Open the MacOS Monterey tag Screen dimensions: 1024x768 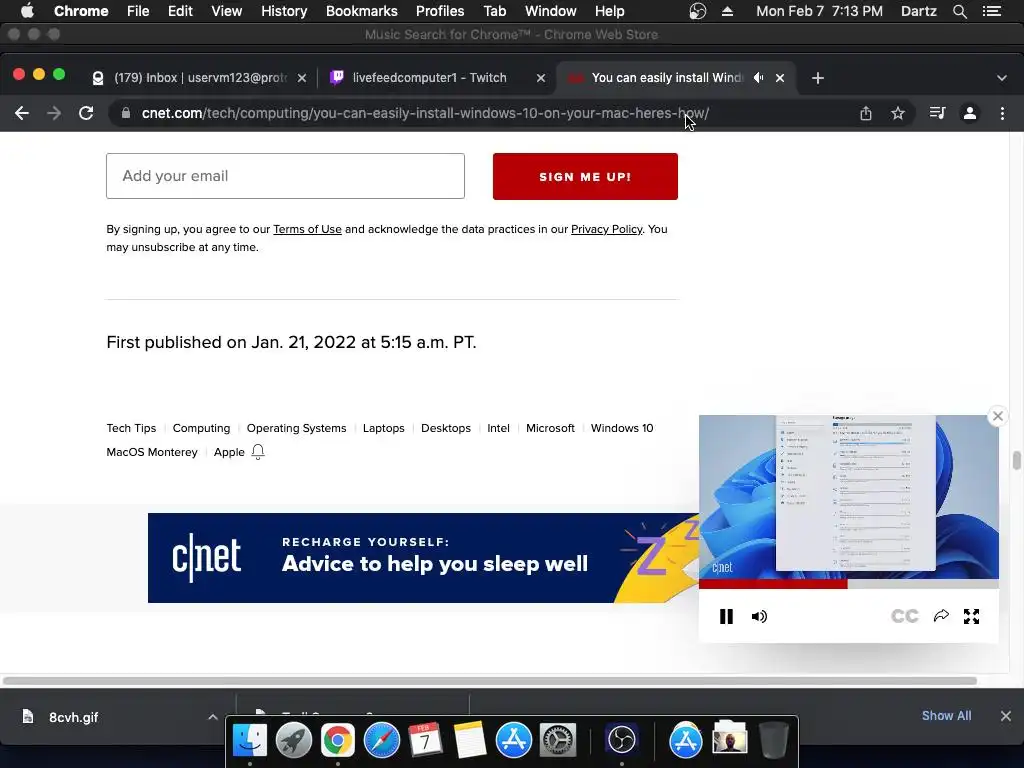click(x=152, y=453)
